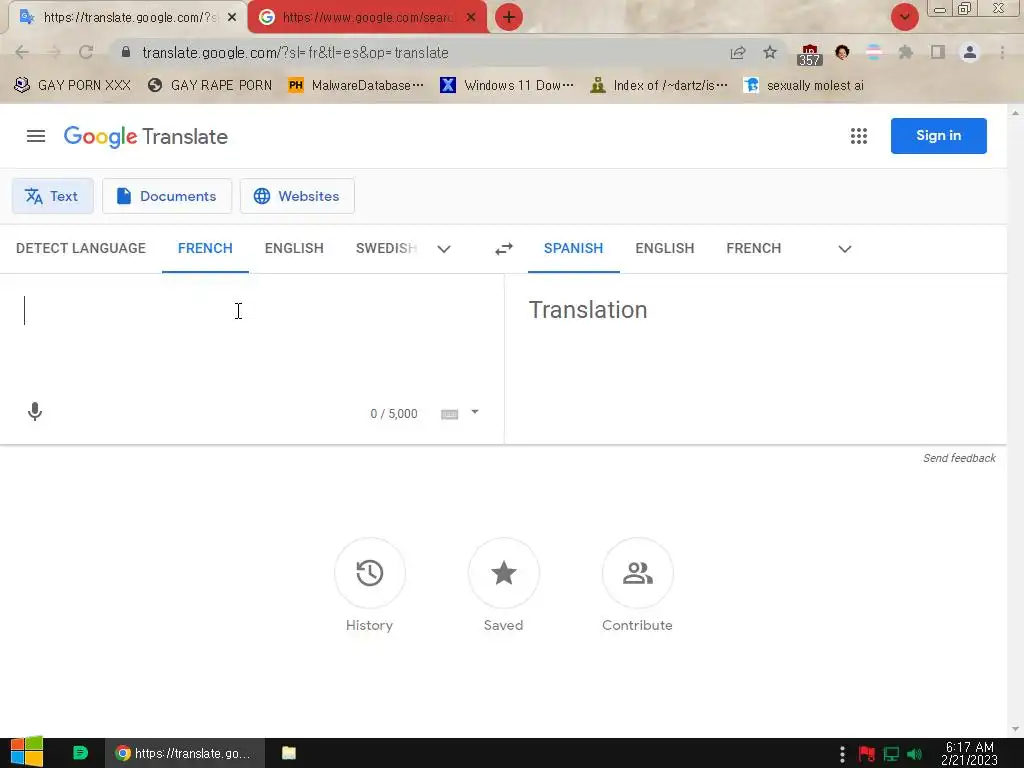Viewport: 1024px width, 768px height.
Task: Choose Detect Language as source
Action: [81, 248]
